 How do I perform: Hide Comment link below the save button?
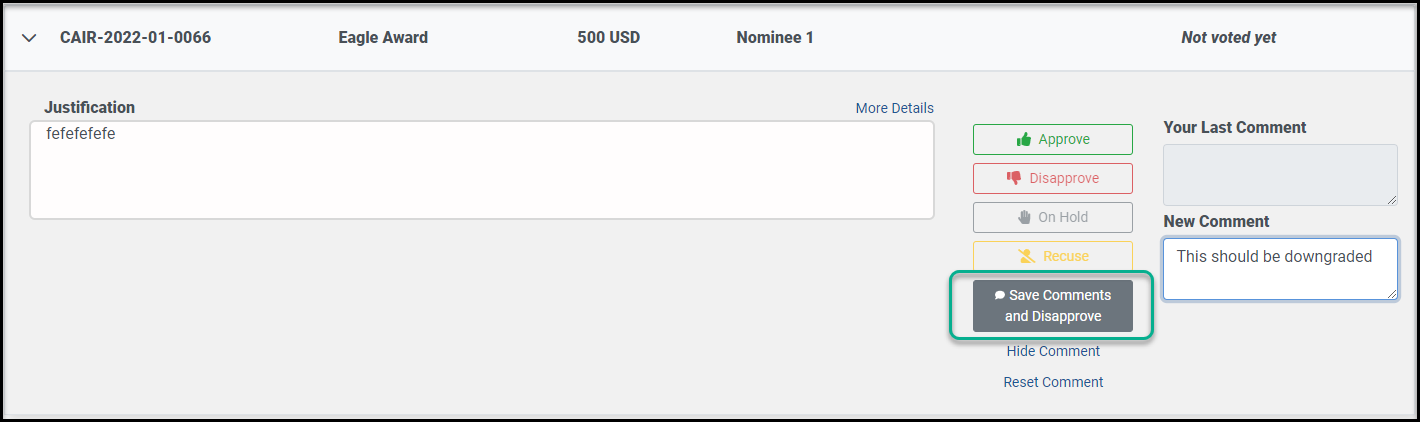[1053, 351]
